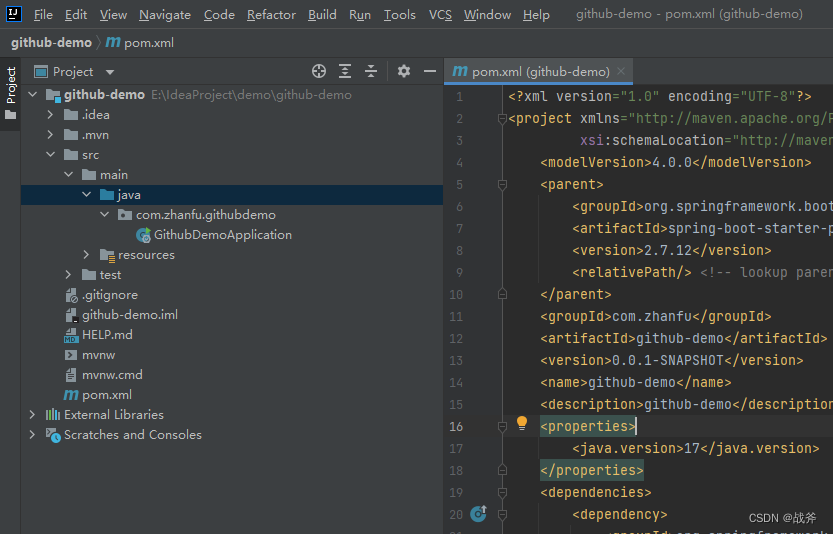Click the IntelliJ IDEA logo icon

tap(13, 13)
